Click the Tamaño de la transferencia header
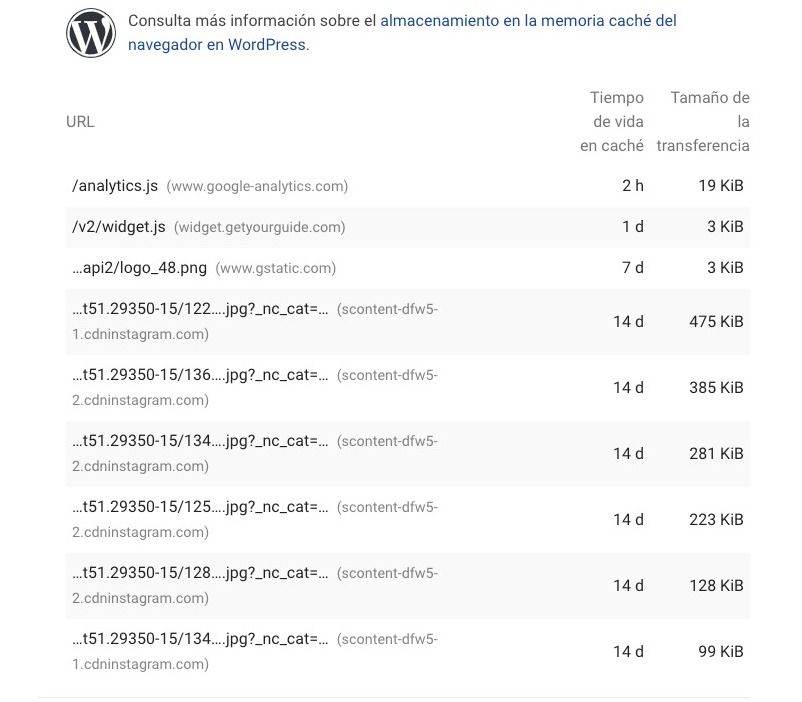This screenshot has width=802, height=702. pyautogui.click(x=703, y=122)
